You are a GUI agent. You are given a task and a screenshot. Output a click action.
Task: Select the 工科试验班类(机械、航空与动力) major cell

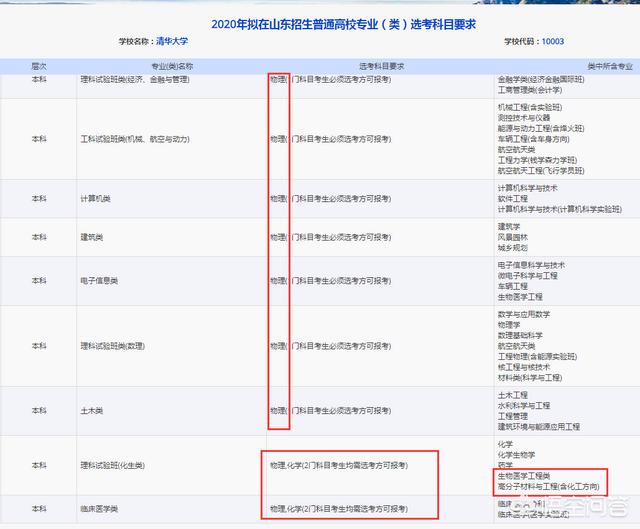click(x=135, y=139)
